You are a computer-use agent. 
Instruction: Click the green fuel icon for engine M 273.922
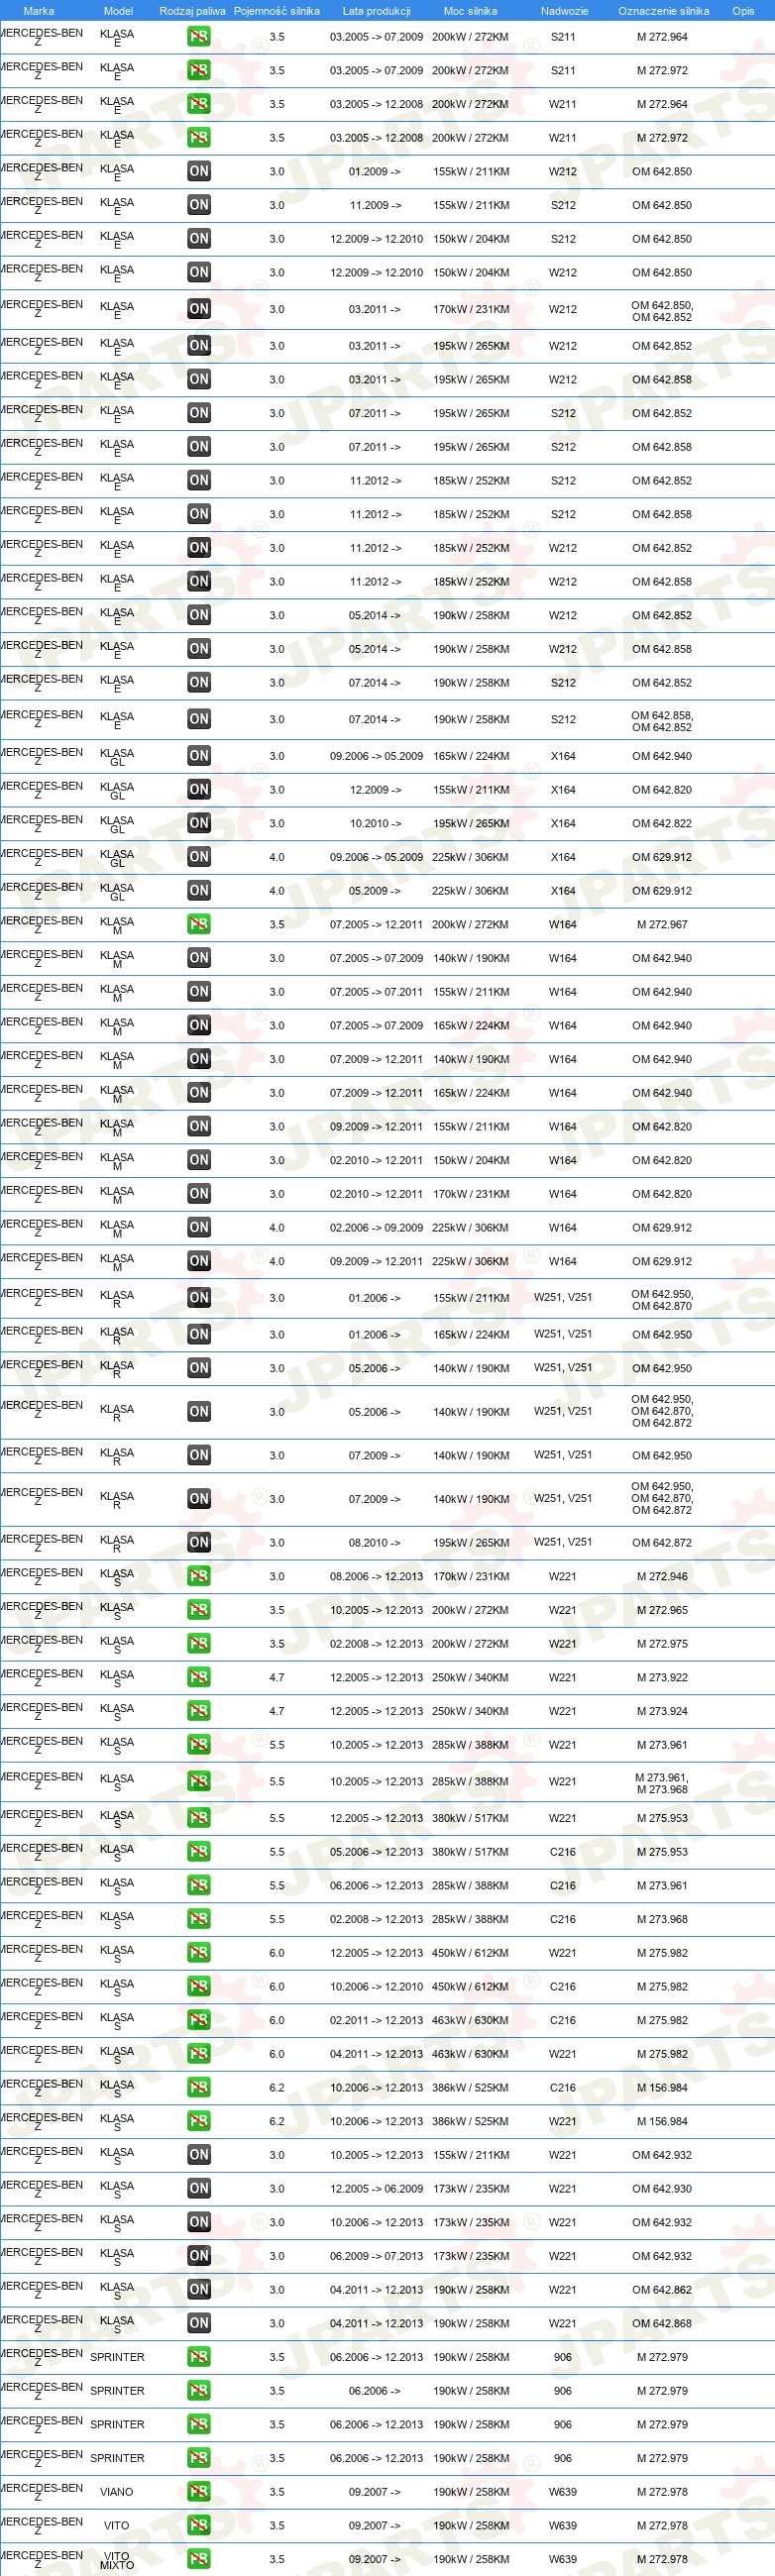199,1677
